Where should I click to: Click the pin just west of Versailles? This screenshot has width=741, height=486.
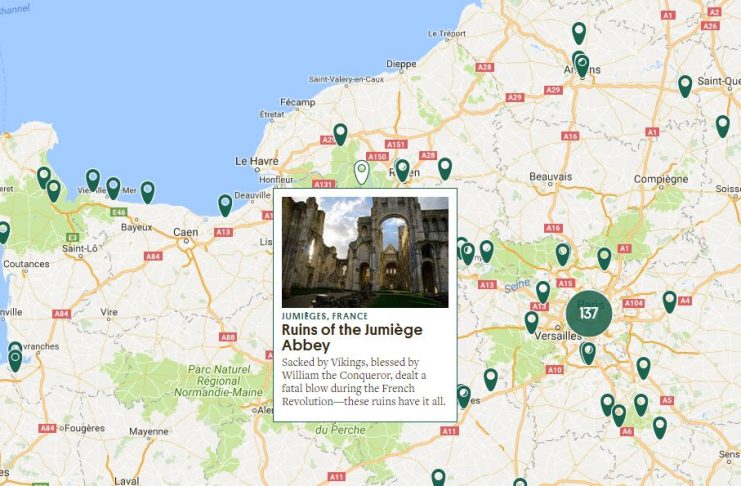click(532, 322)
